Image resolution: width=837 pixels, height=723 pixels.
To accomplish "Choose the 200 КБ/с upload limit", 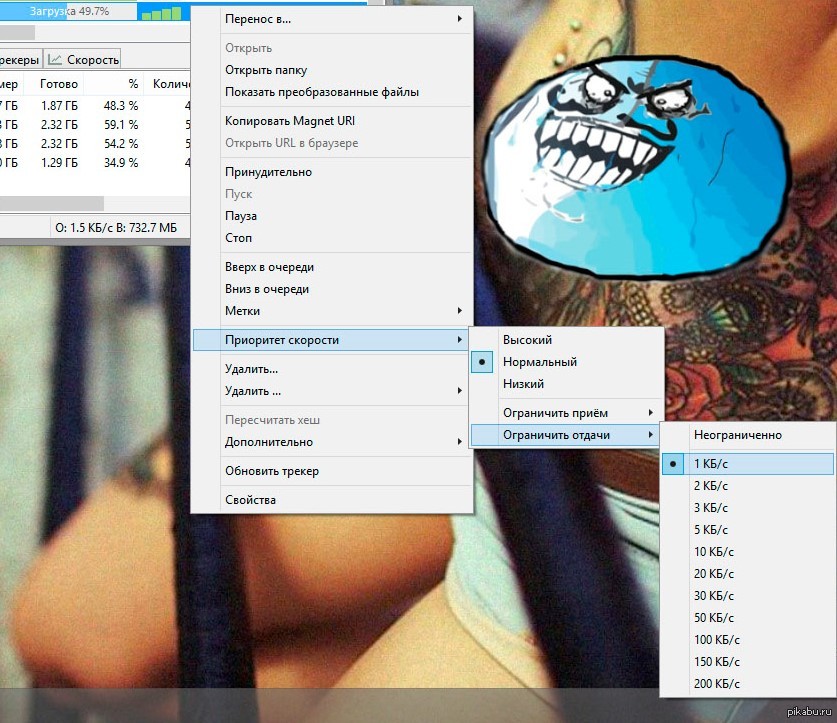I will coord(717,684).
